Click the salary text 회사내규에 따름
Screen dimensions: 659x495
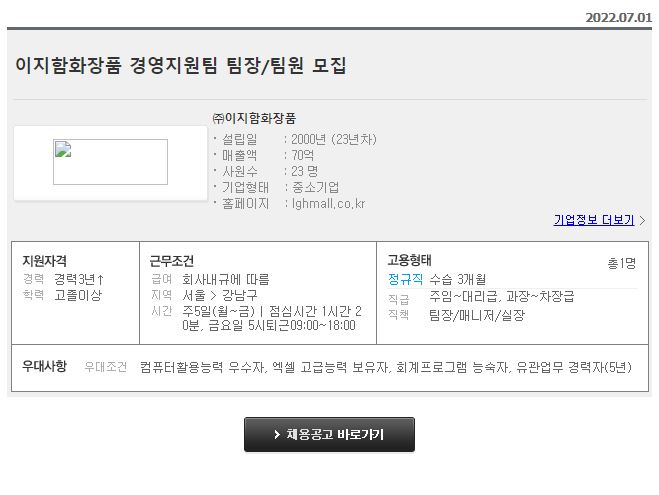pos(226,279)
